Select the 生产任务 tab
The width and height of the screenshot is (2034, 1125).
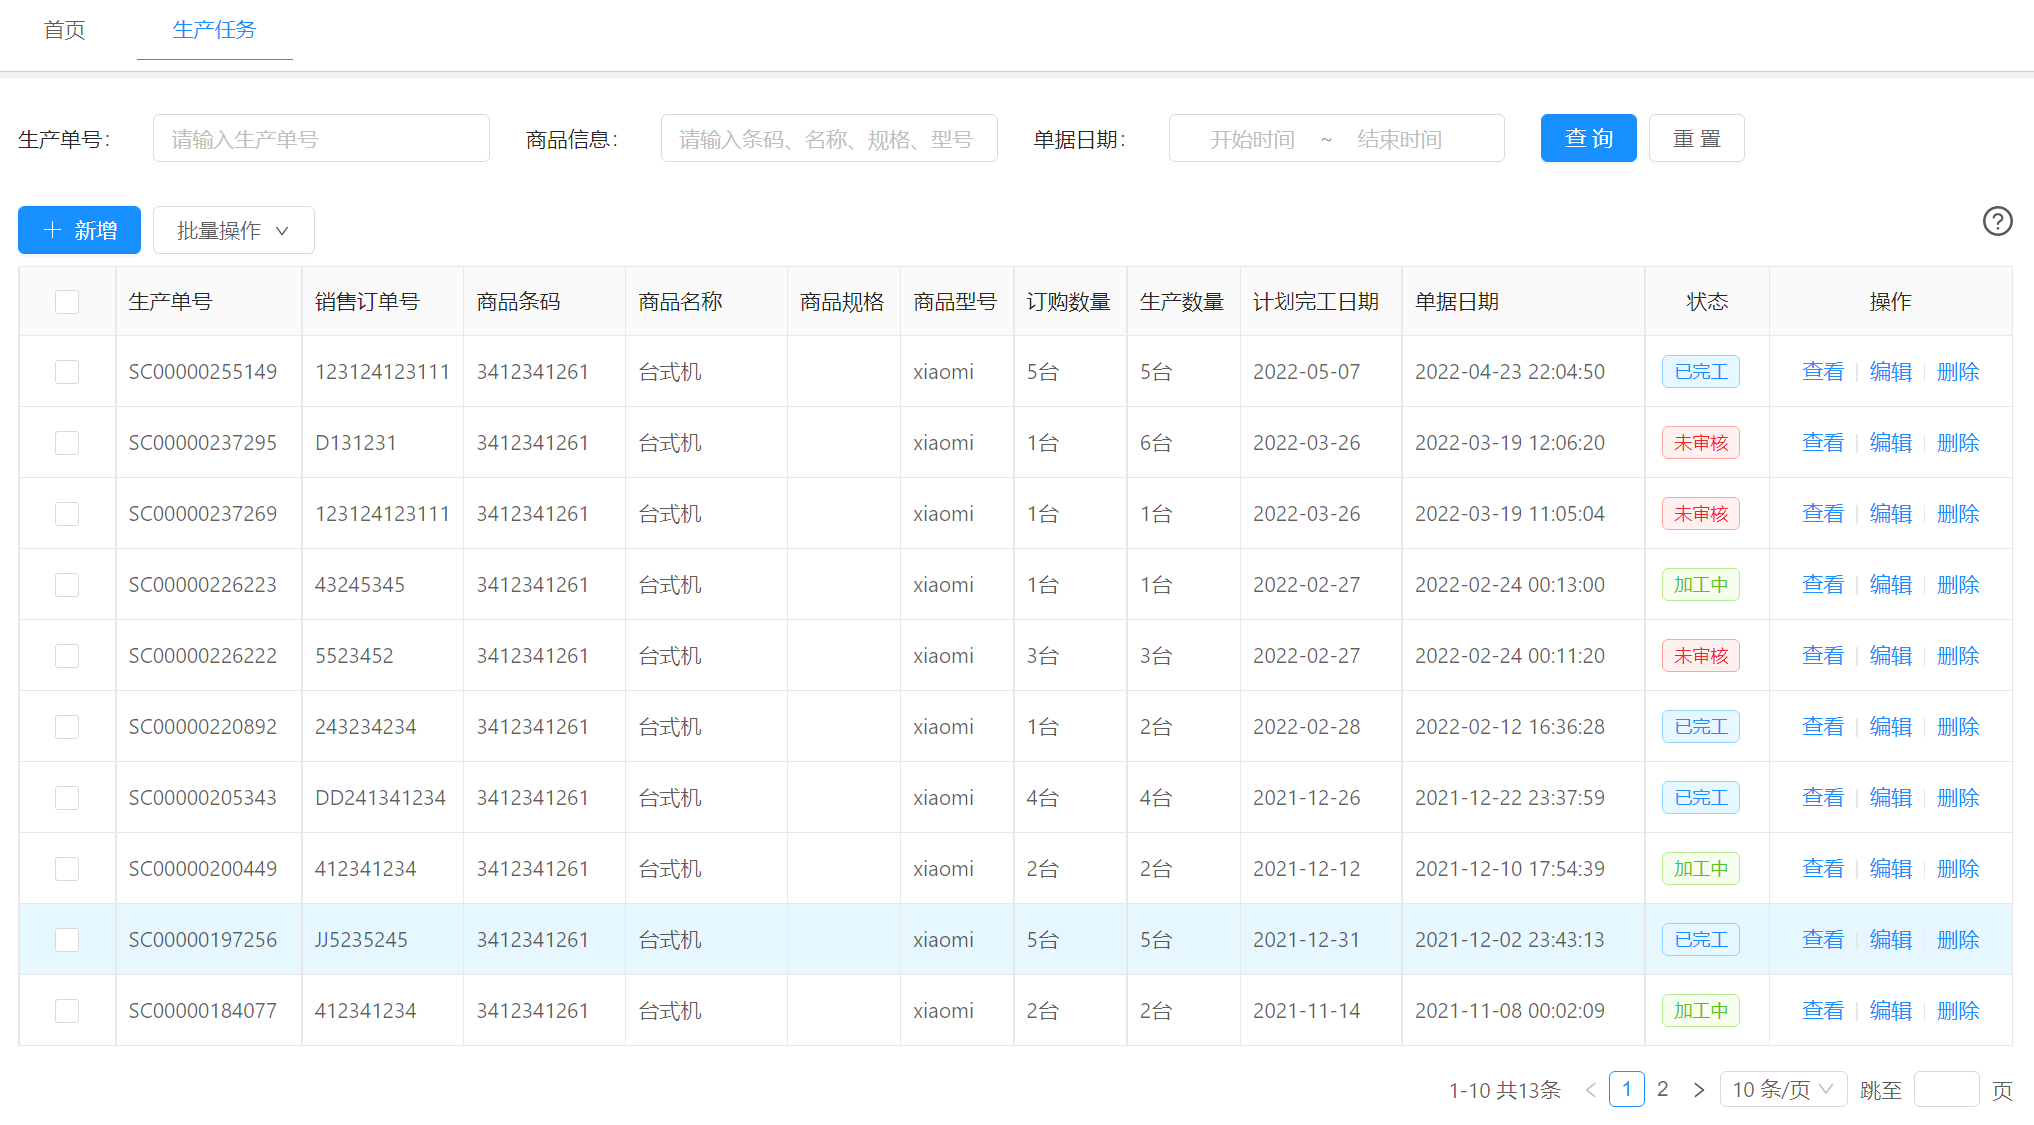[214, 30]
